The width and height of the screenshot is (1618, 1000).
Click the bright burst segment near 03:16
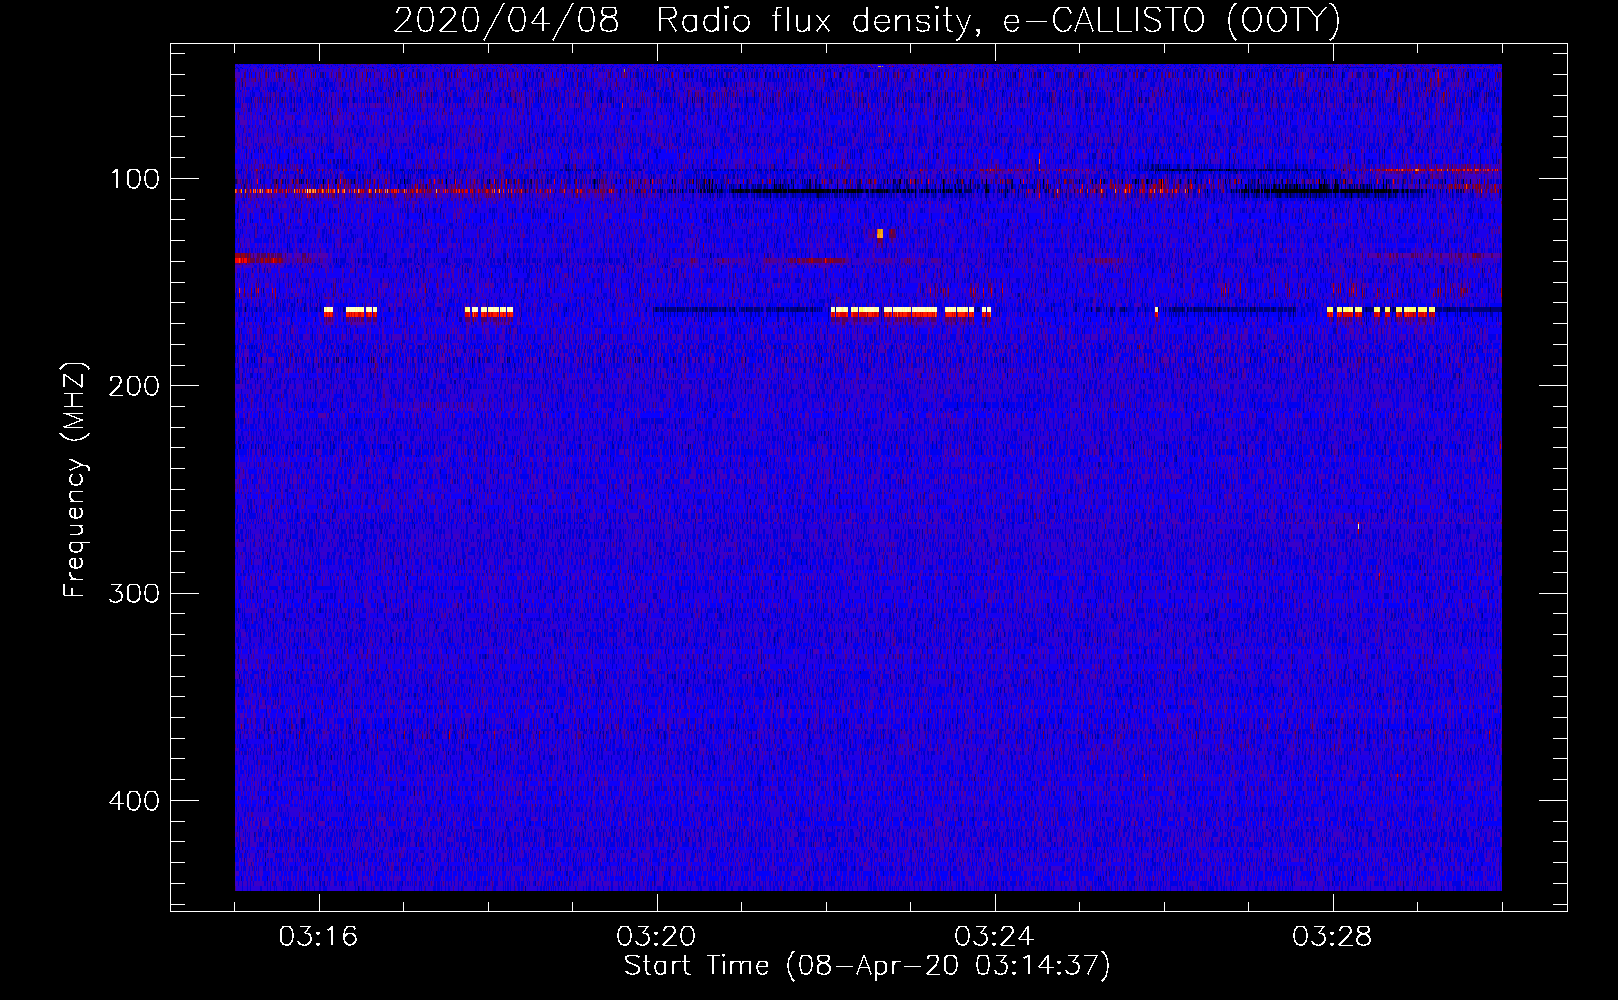350,312
